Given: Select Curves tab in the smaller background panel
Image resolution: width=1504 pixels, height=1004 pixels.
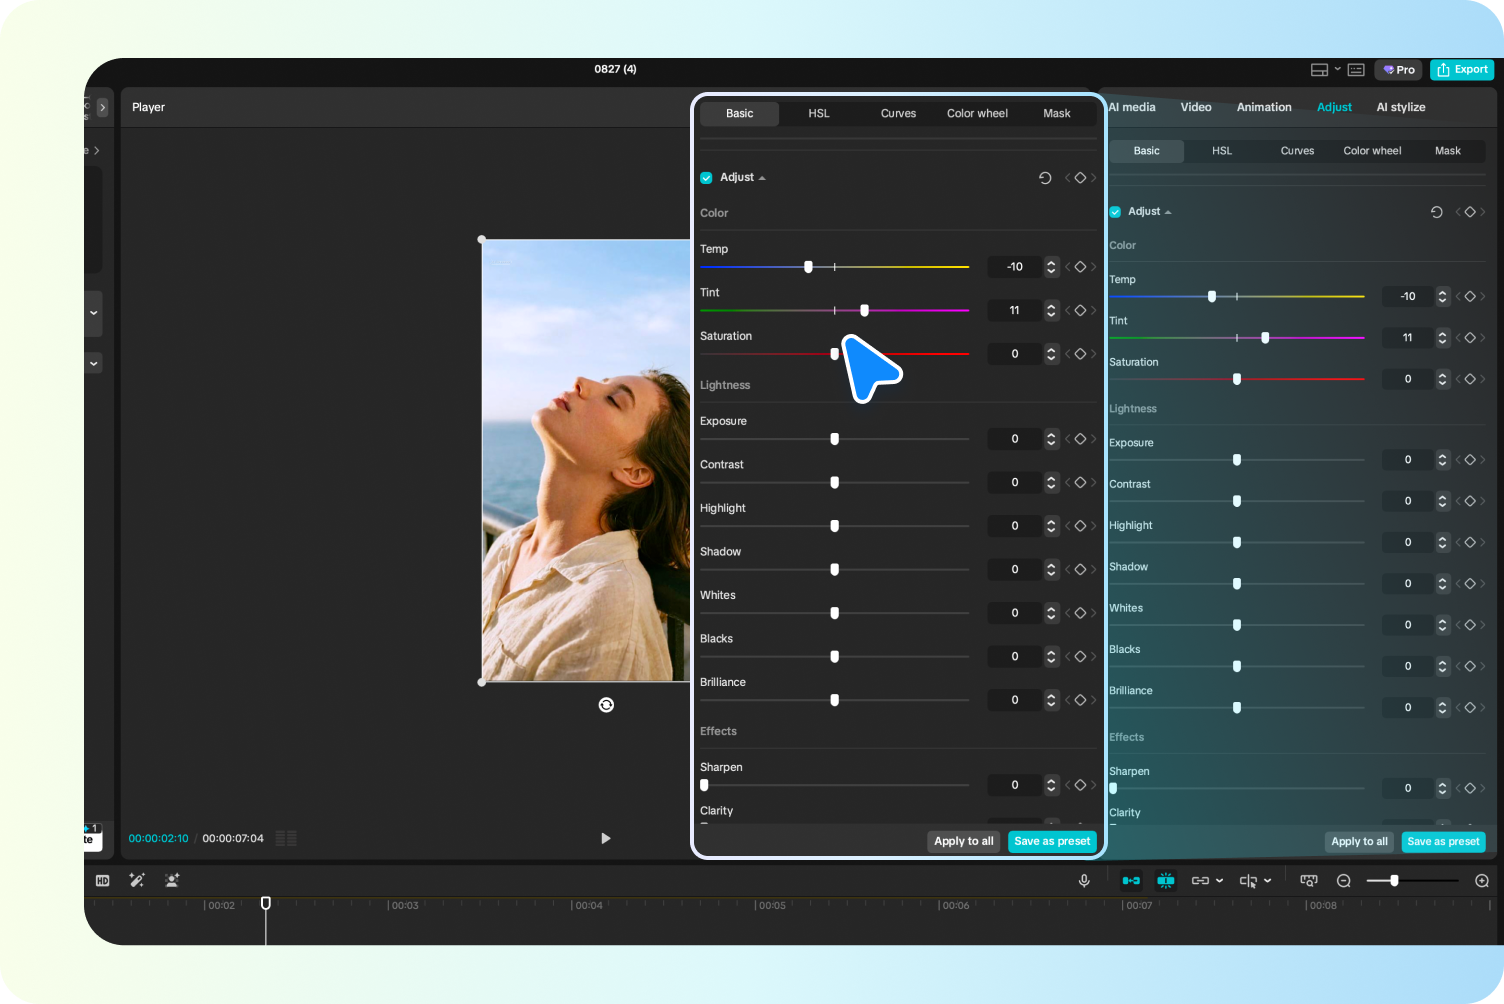Looking at the screenshot, I should click(x=1297, y=151).
